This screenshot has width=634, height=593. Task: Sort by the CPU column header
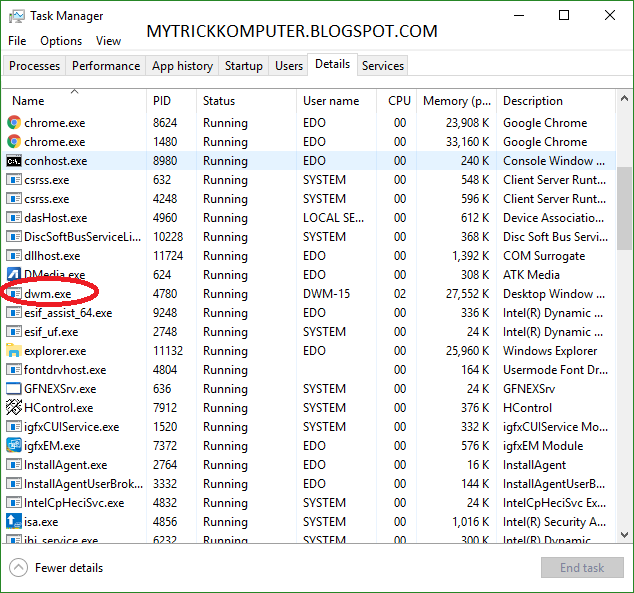click(396, 101)
